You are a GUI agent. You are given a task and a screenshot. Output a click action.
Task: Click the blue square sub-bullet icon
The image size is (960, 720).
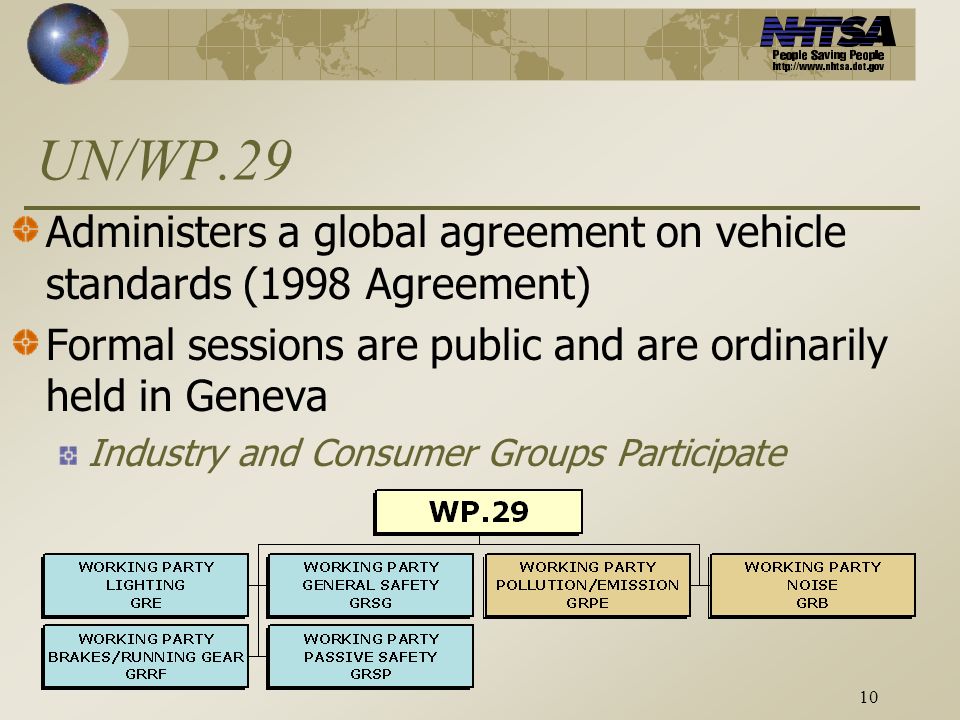coord(69,456)
